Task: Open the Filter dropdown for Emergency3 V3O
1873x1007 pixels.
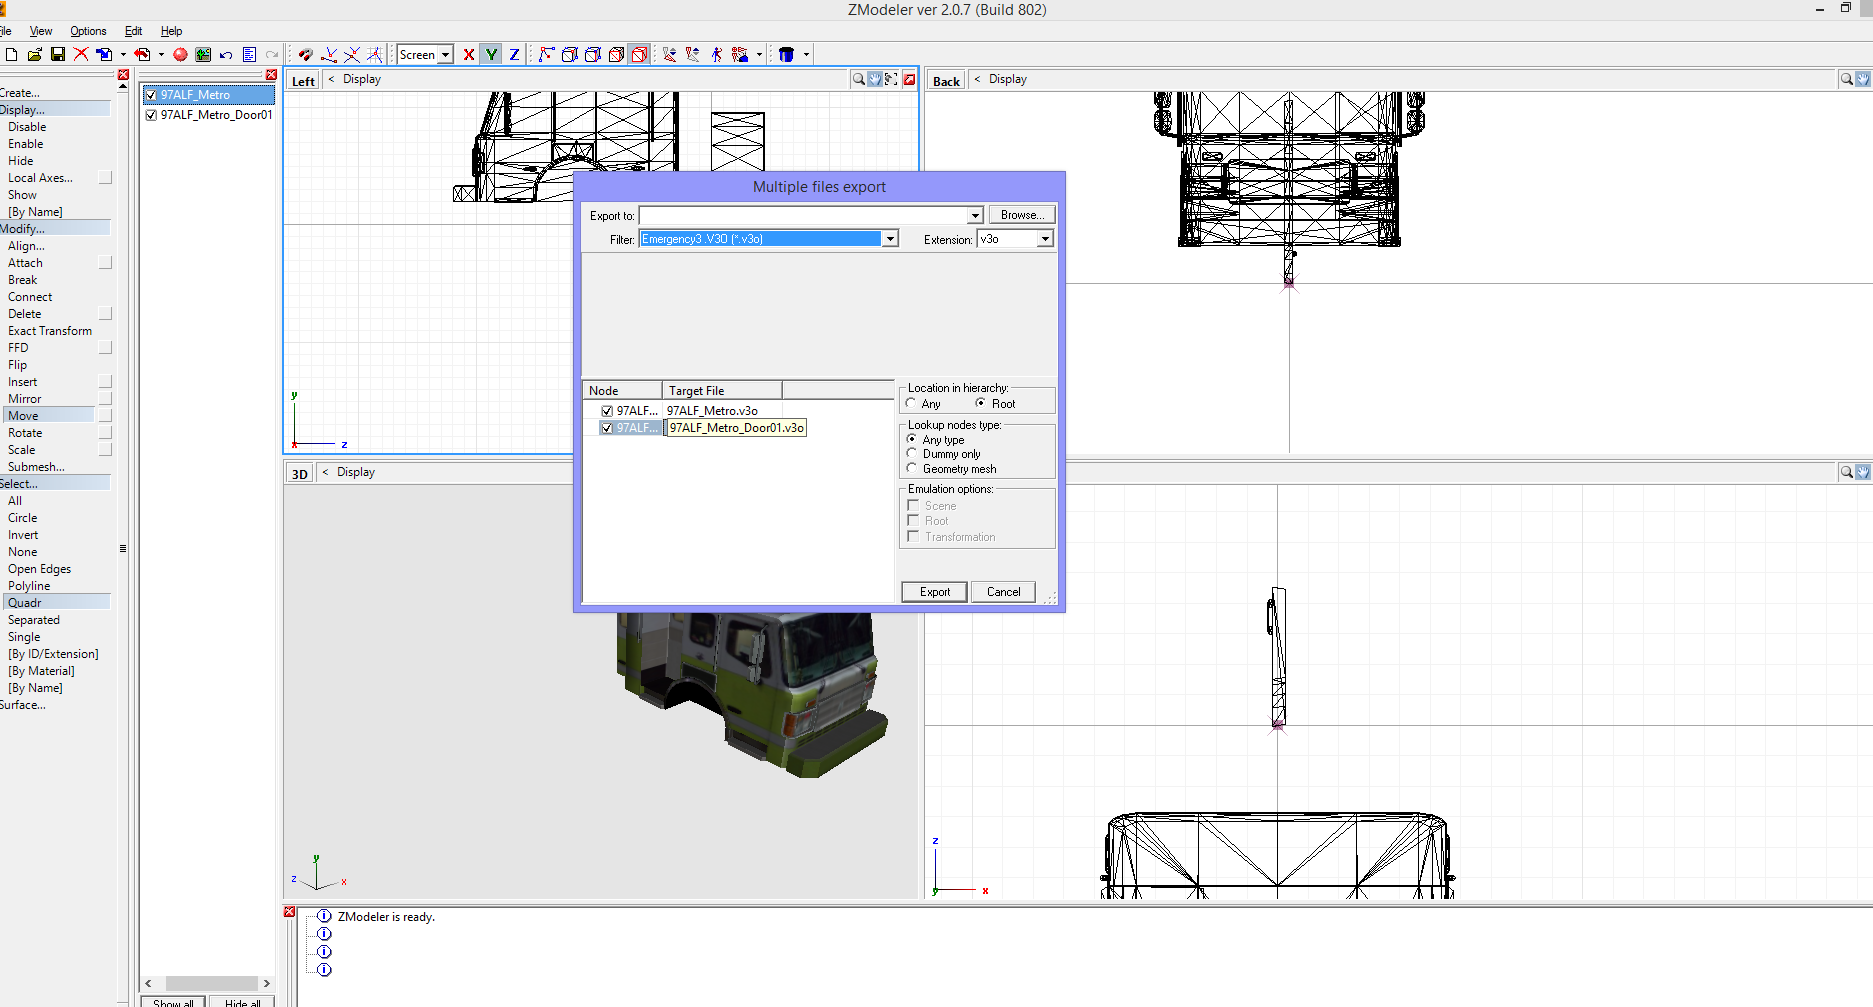Action: coord(889,238)
